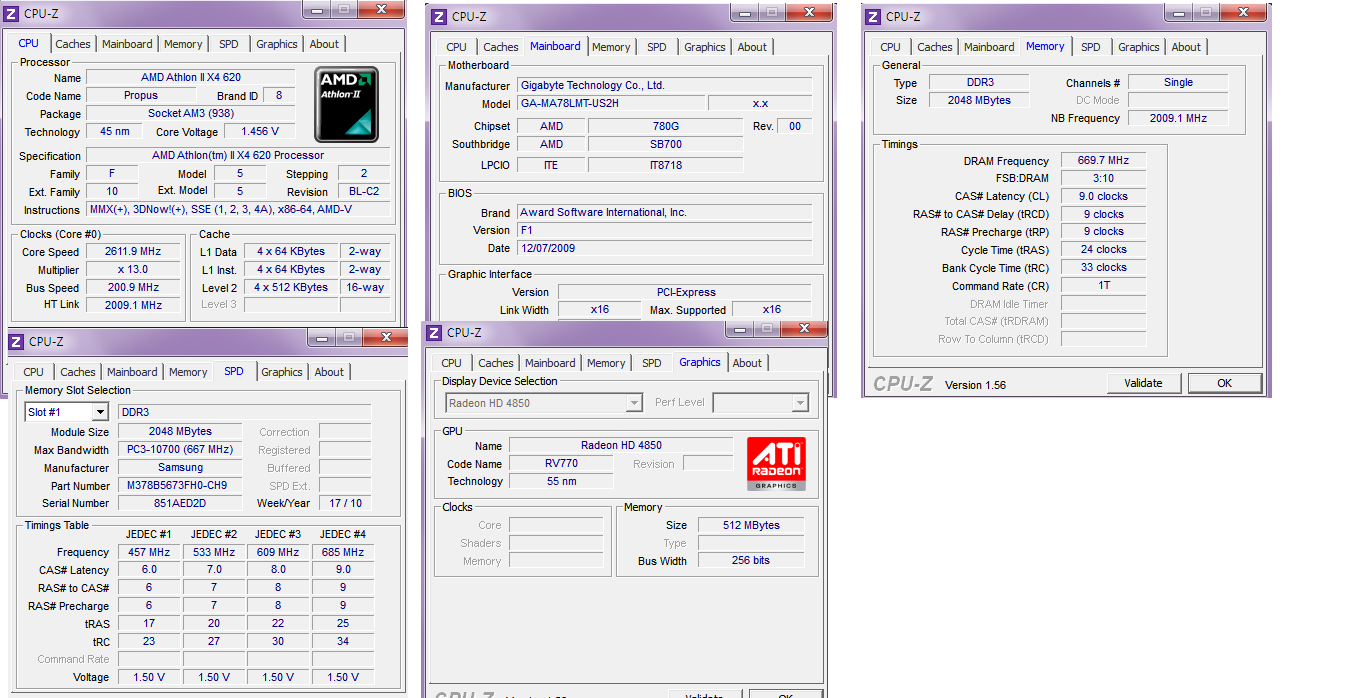Click the RV770 GPU code name field
The height and width of the screenshot is (698, 1359).
click(561, 464)
